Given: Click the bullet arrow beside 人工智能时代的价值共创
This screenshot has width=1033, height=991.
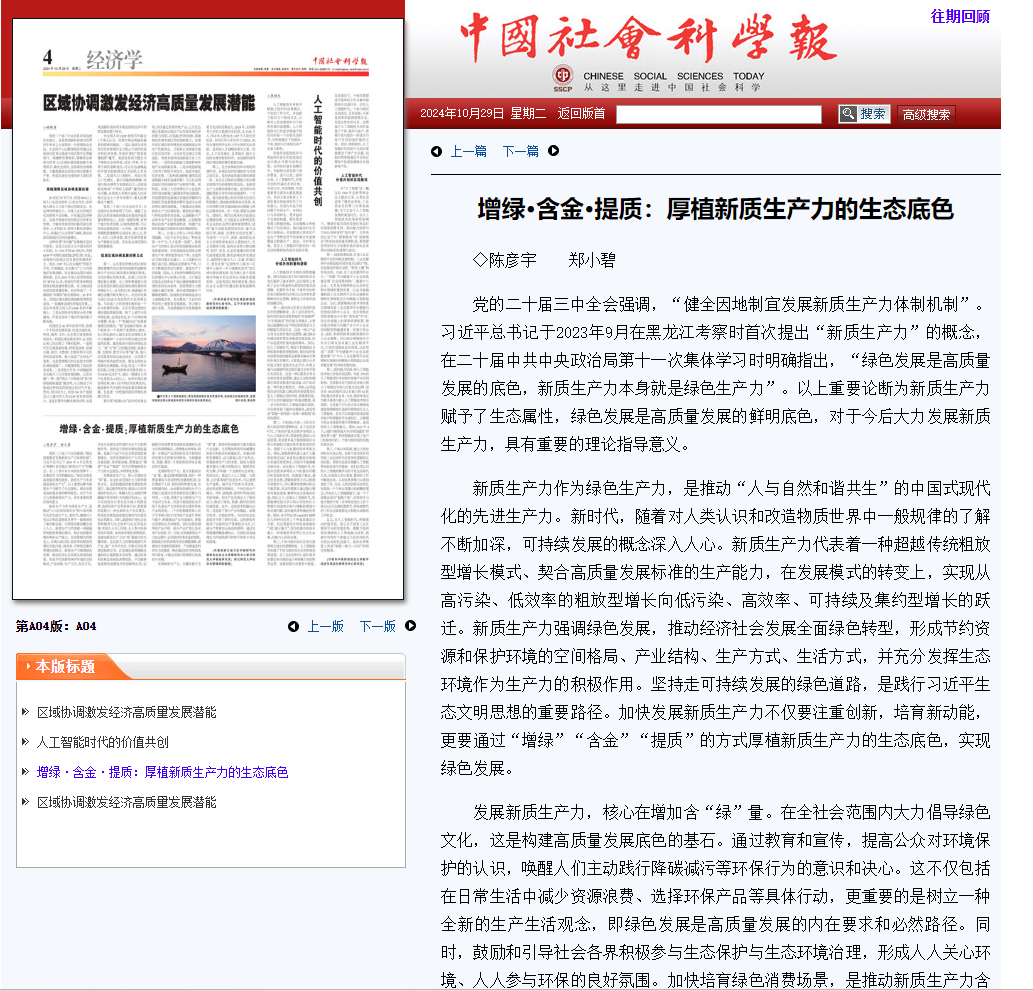Looking at the screenshot, I should click(25, 742).
